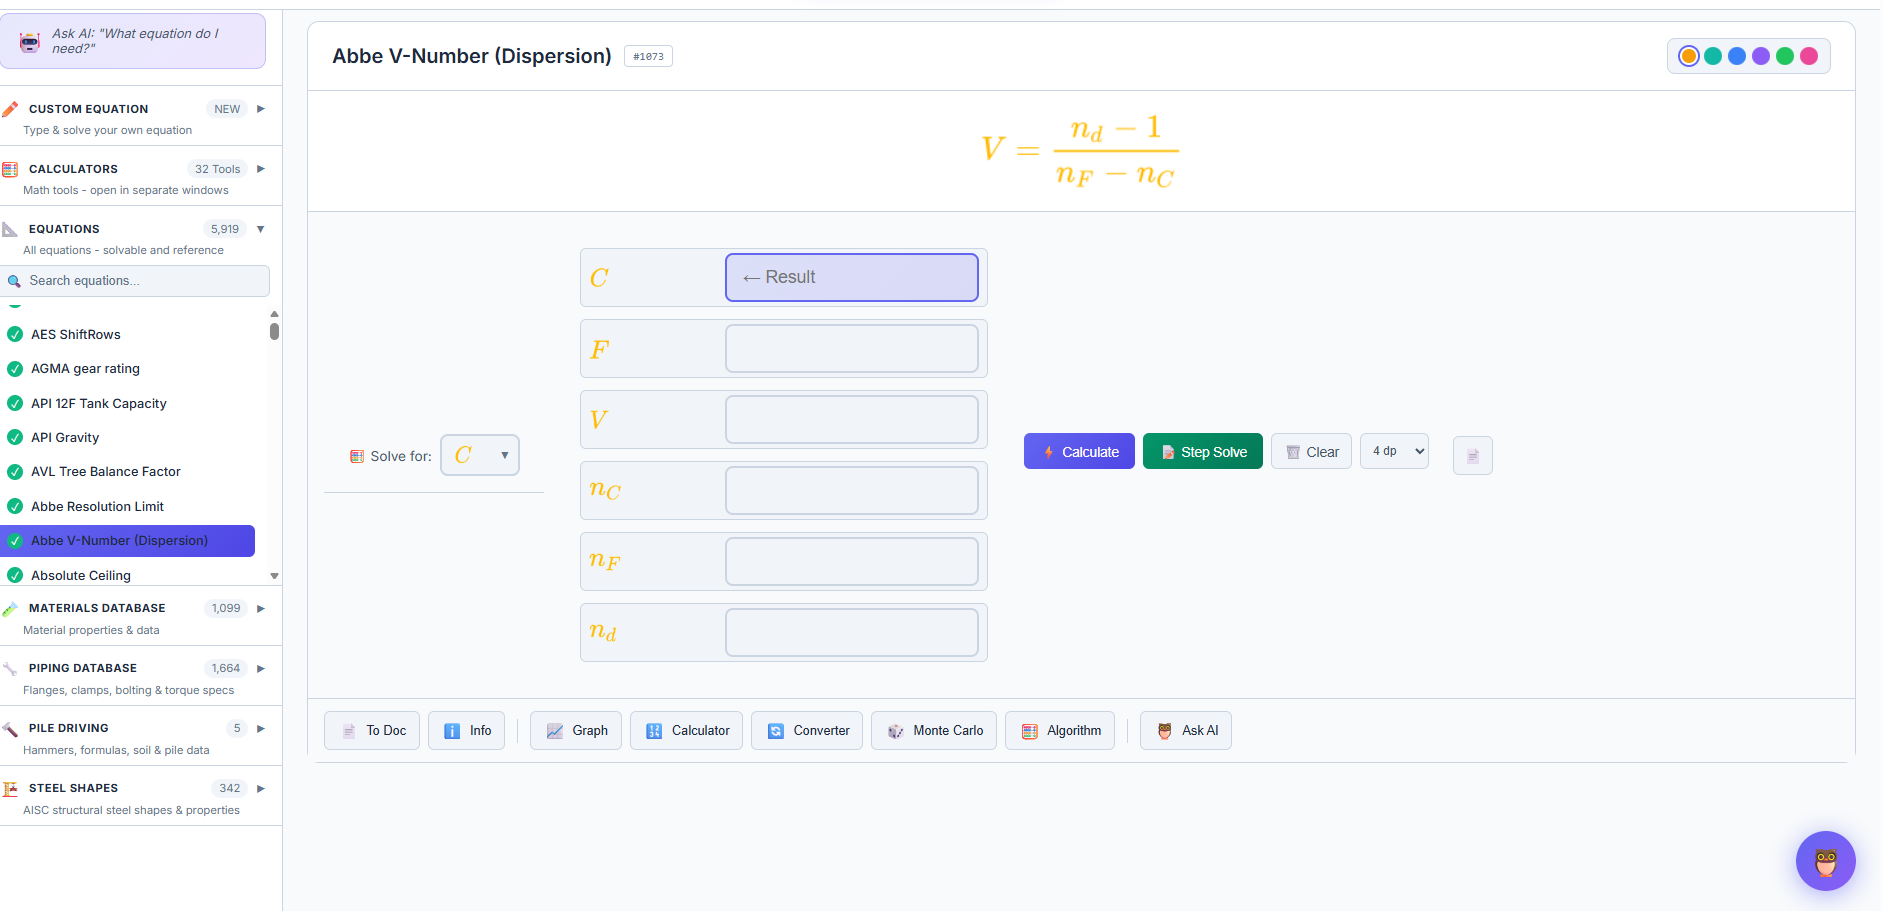Image resolution: width=1882 pixels, height=911 pixels.
Task: Click the Search equations input field
Action: point(135,281)
